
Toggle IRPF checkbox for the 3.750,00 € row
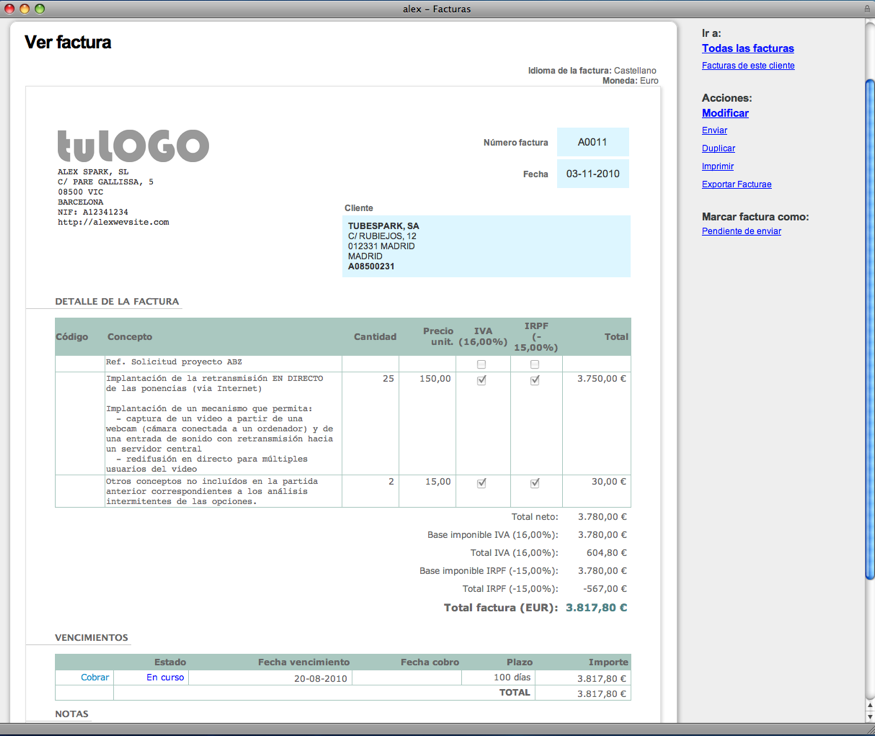(x=535, y=380)
